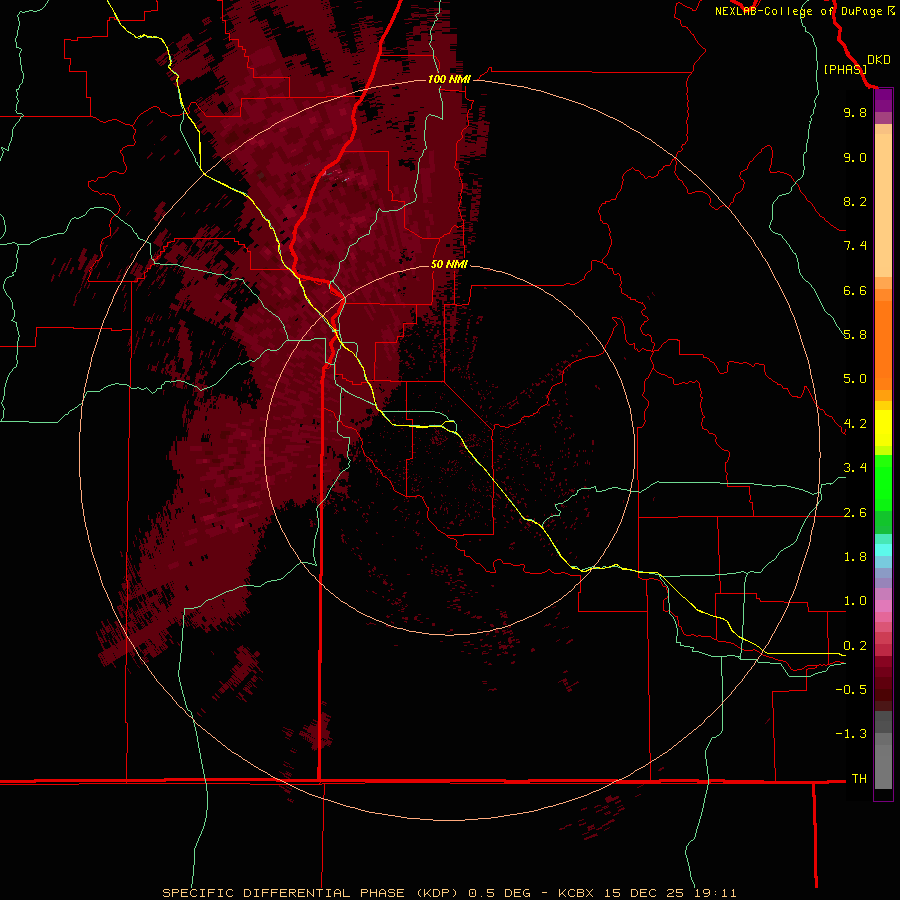Image resolution: width=900 pixels, height=900 pixels.
Task: Click the DKD label above the color bar
Action: point(879,60)
